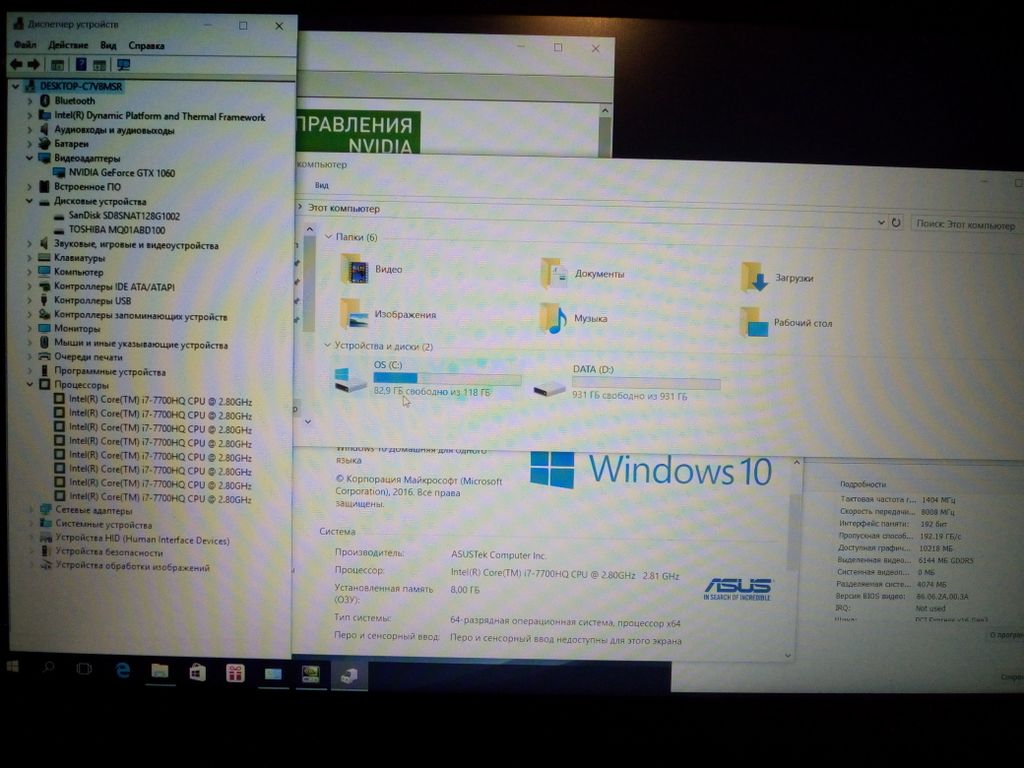Click the Очереди печати printer icon
Image resolution: width=1024 pixels, height=768 pixels.
click(x=44, y=357)
